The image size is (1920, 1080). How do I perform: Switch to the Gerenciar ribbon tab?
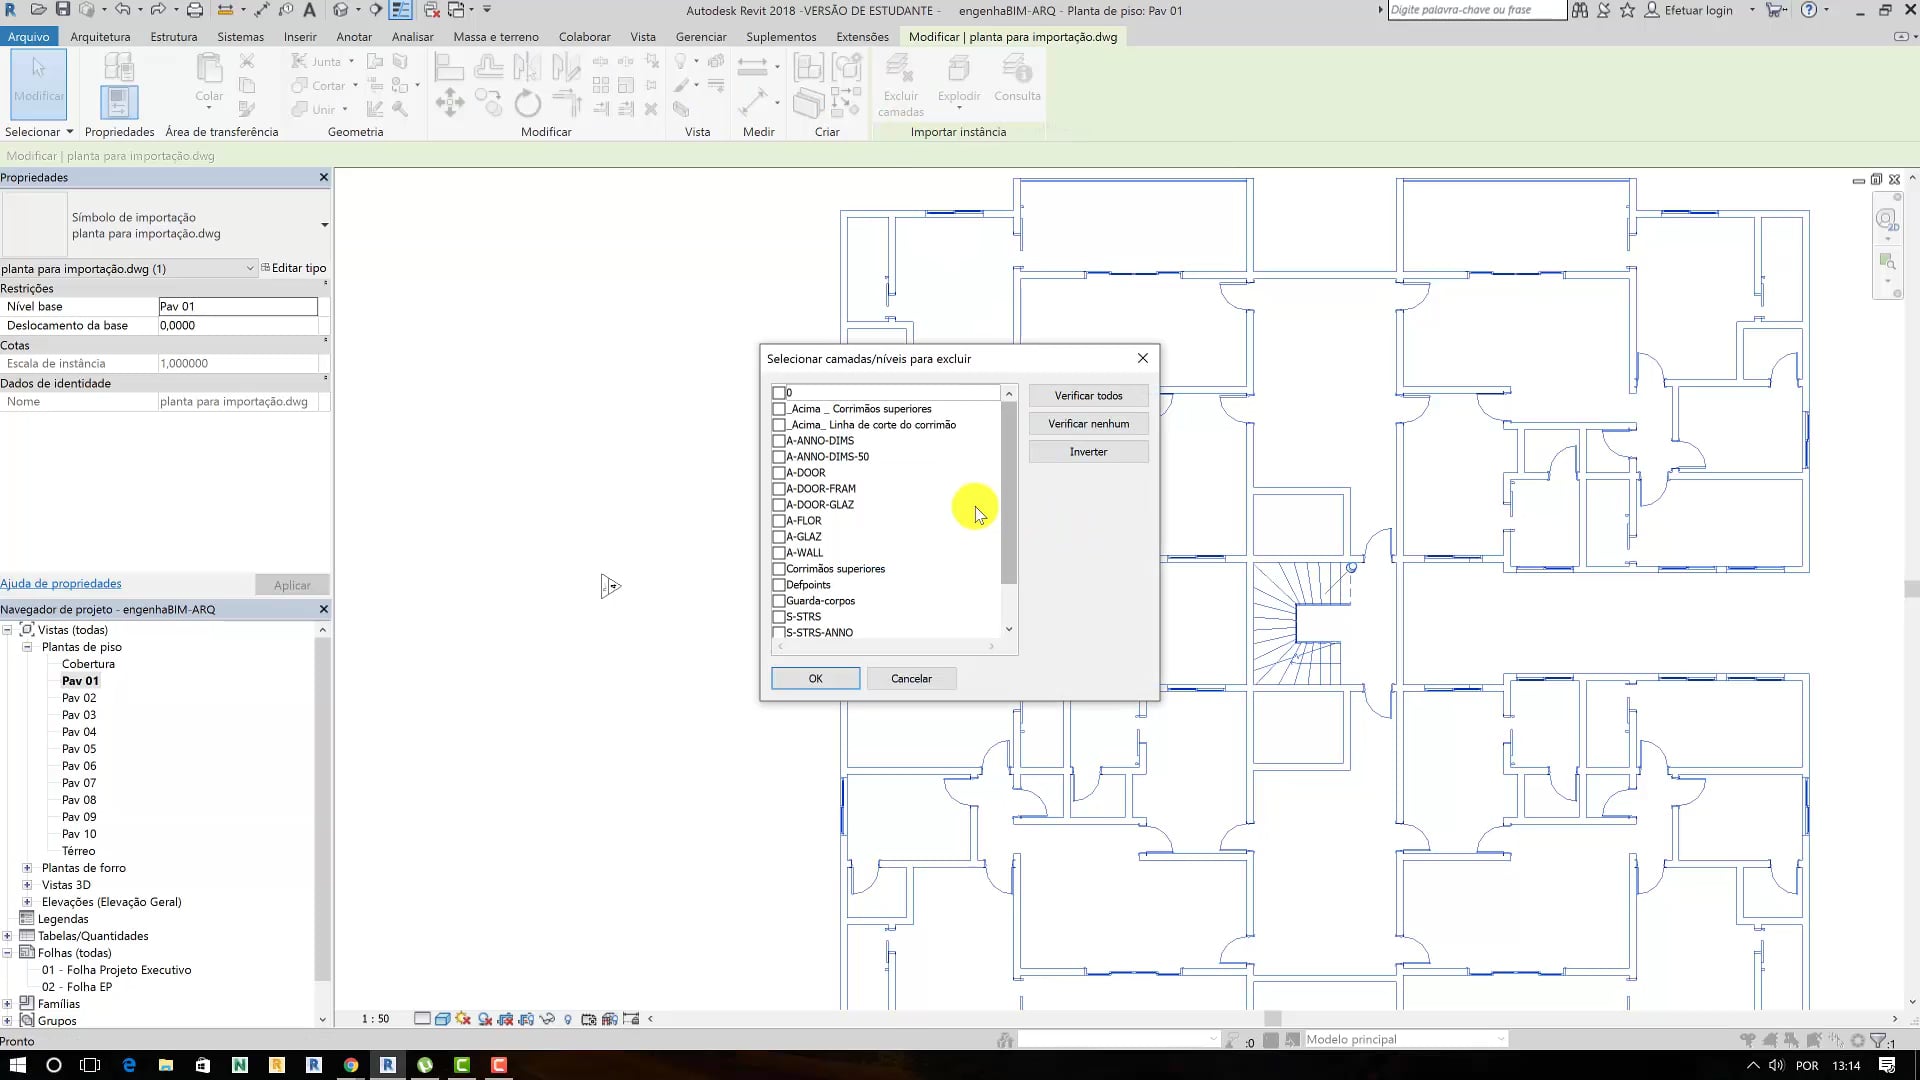(x=701, y=37)
